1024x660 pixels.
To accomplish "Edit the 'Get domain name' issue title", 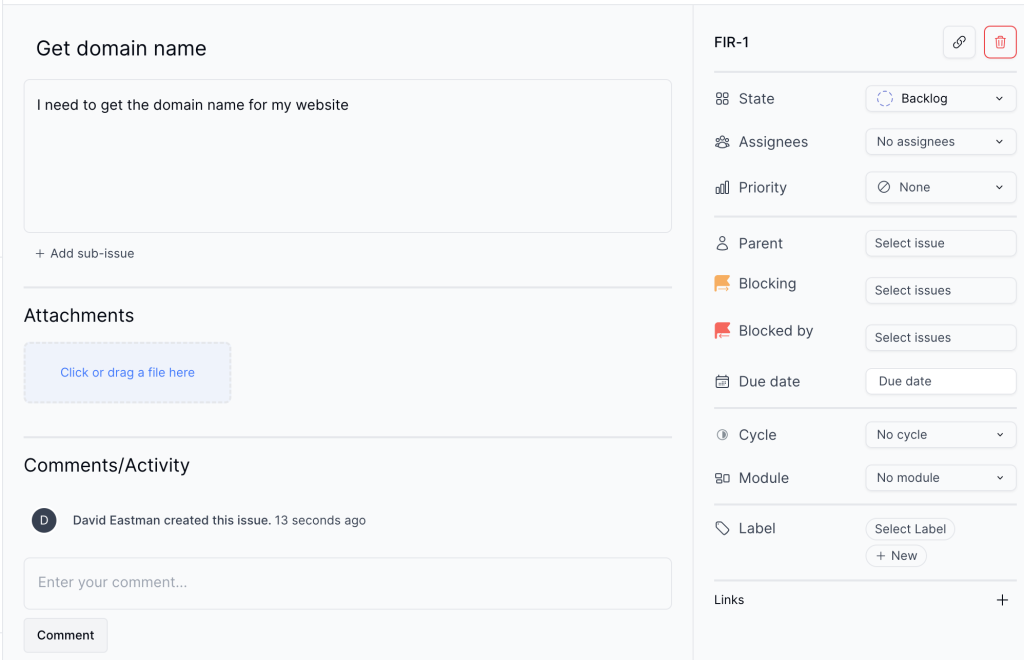I will (121, 48).
